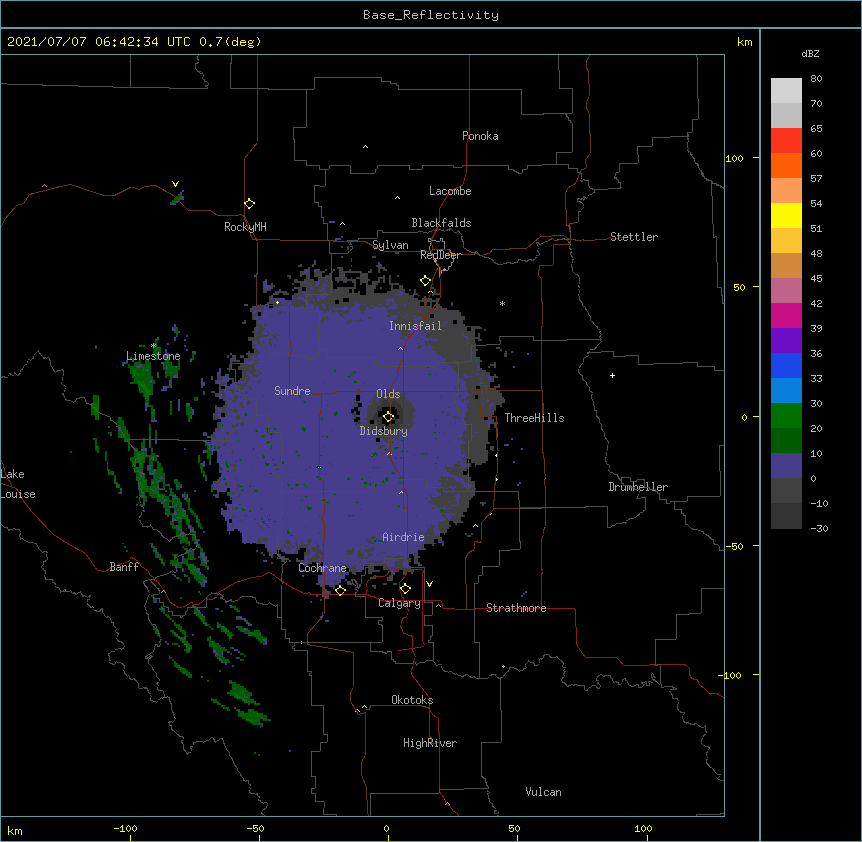Click the Banff label
The image size is (862, 842).
pyautogui.click(x=124, y=567)
